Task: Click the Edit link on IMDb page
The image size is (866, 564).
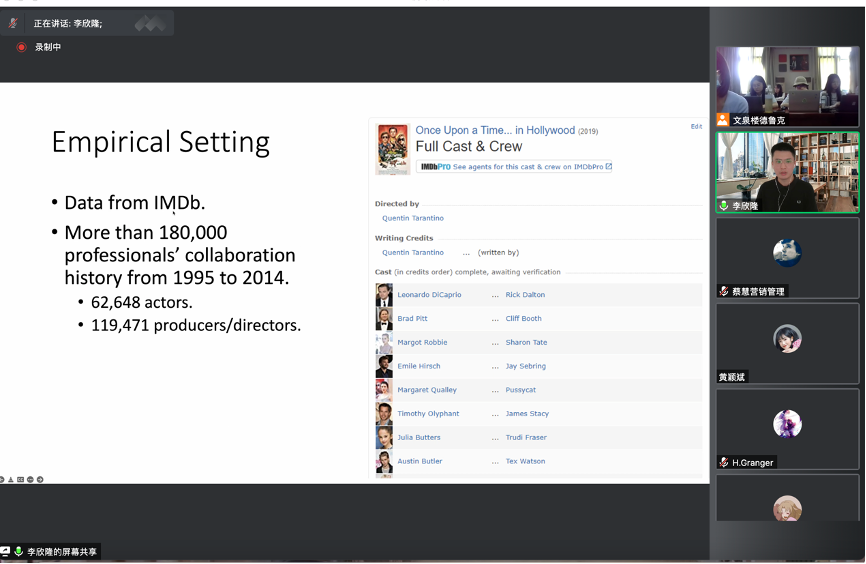Action: (x=696, y=127)
